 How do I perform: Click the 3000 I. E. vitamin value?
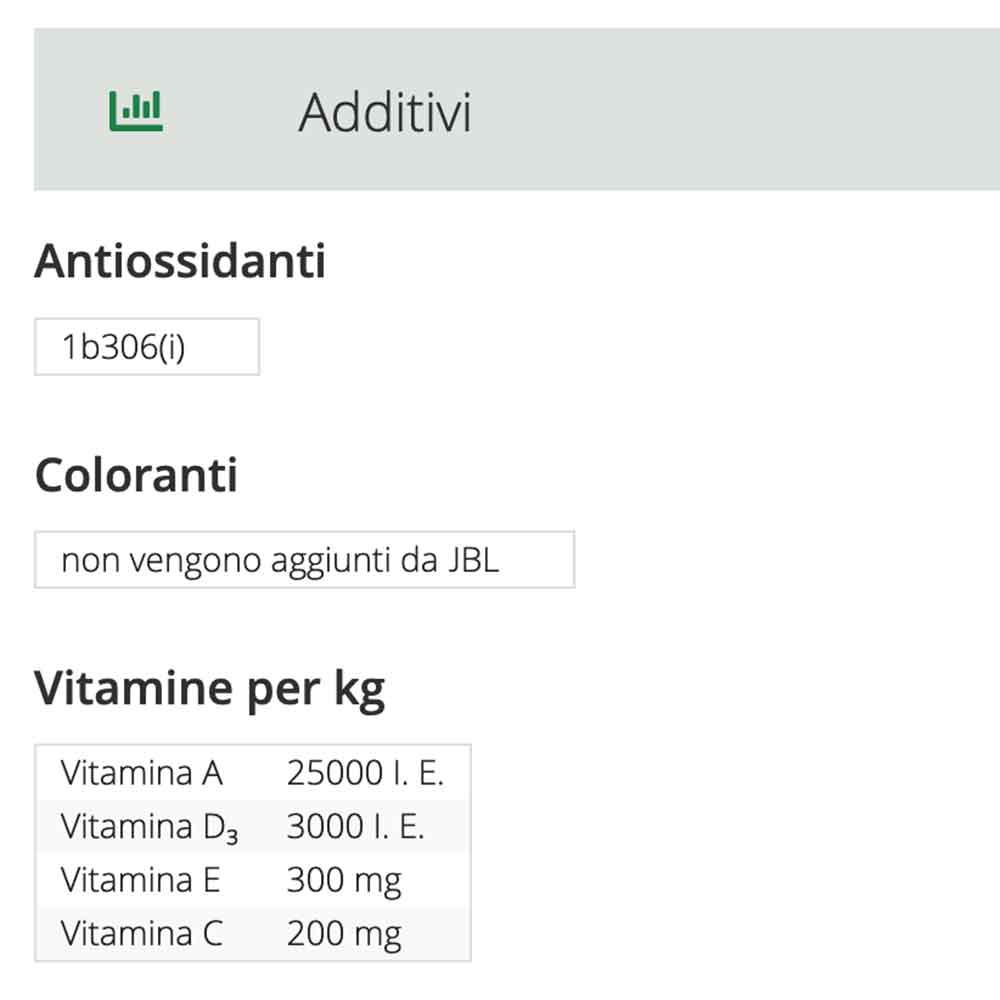[356, 825]
